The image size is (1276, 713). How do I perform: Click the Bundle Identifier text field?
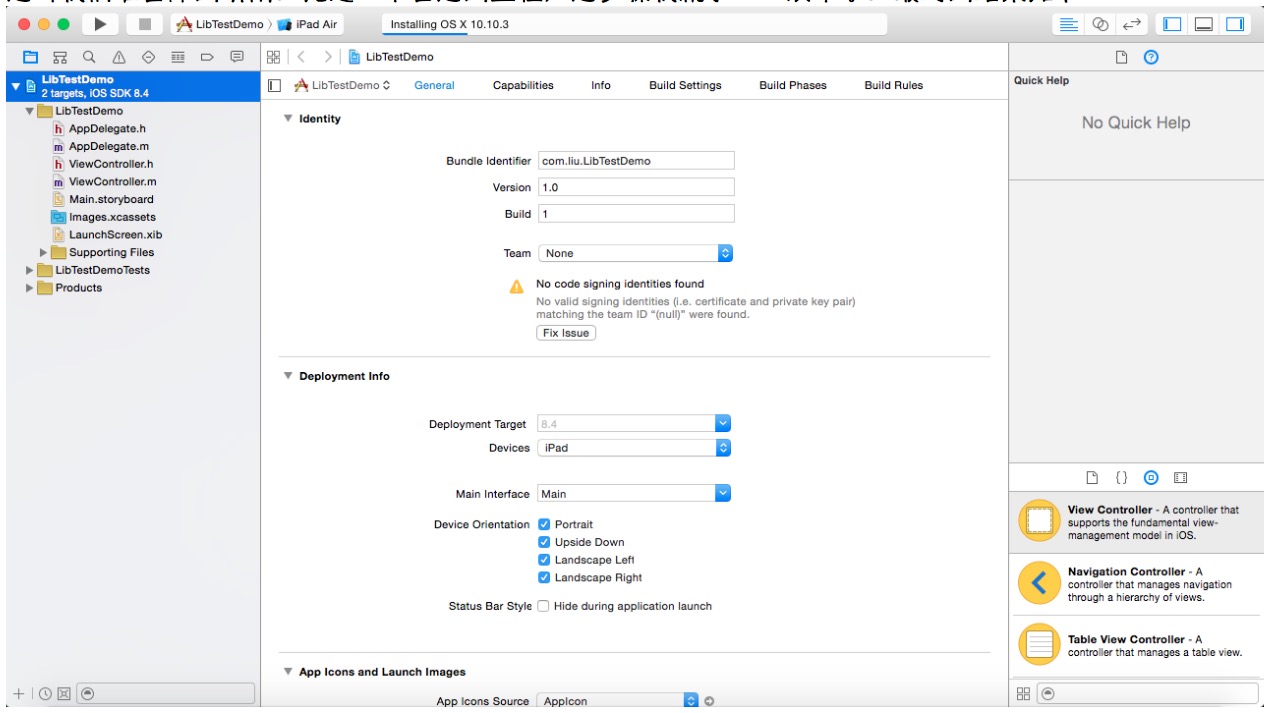[636, 160]
